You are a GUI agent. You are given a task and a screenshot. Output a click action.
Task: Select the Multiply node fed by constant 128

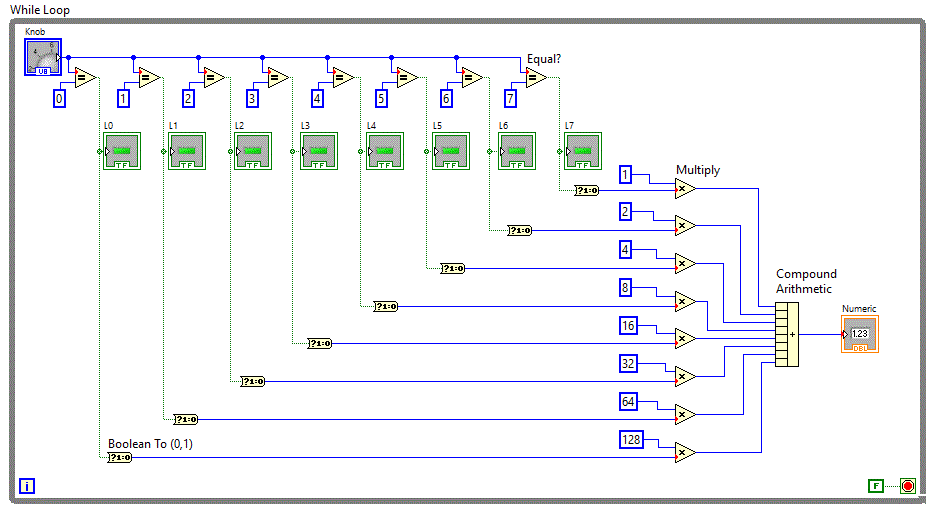click(x=684, y=452)
